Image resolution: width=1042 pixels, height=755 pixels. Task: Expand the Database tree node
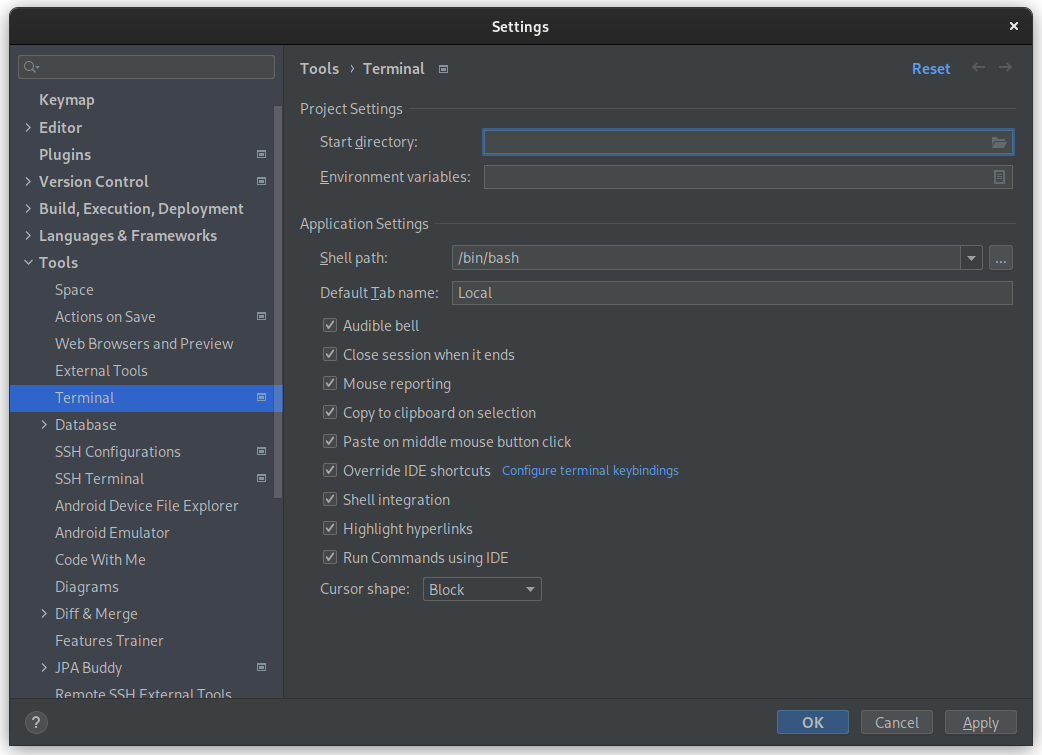44,425
